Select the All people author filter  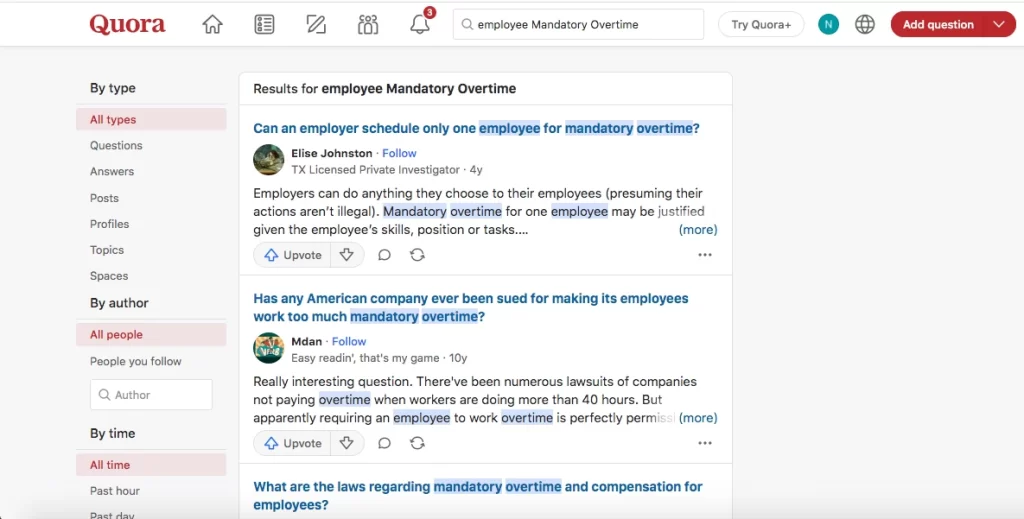coord(151,334)
